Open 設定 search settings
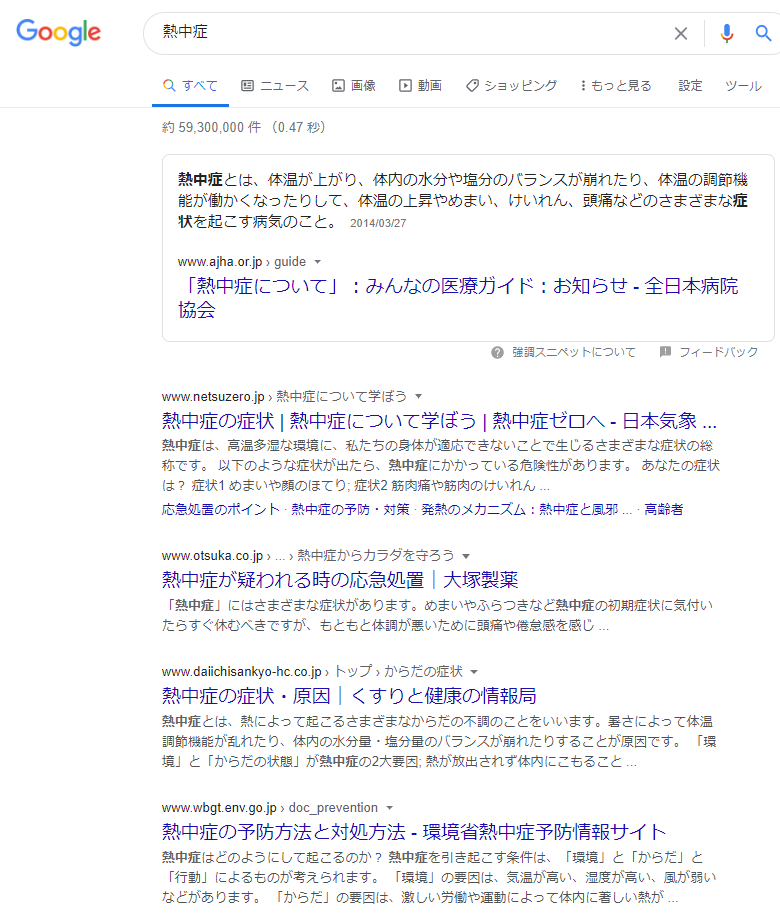This screenshot has height=923, width=780. 690,86
